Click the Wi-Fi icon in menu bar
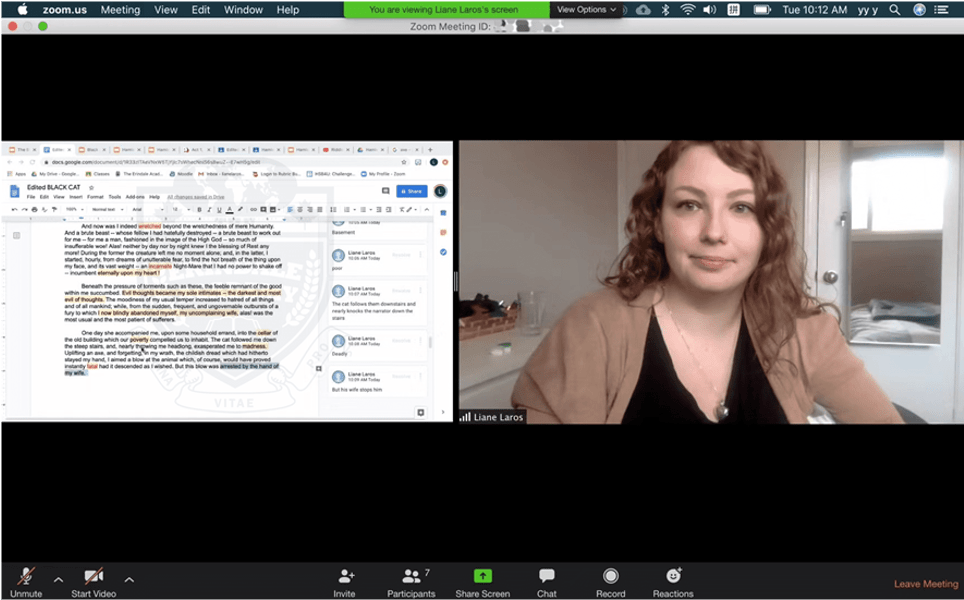Image resolution: width=964 pixels, height=600 pixels. tap(688, 9)
